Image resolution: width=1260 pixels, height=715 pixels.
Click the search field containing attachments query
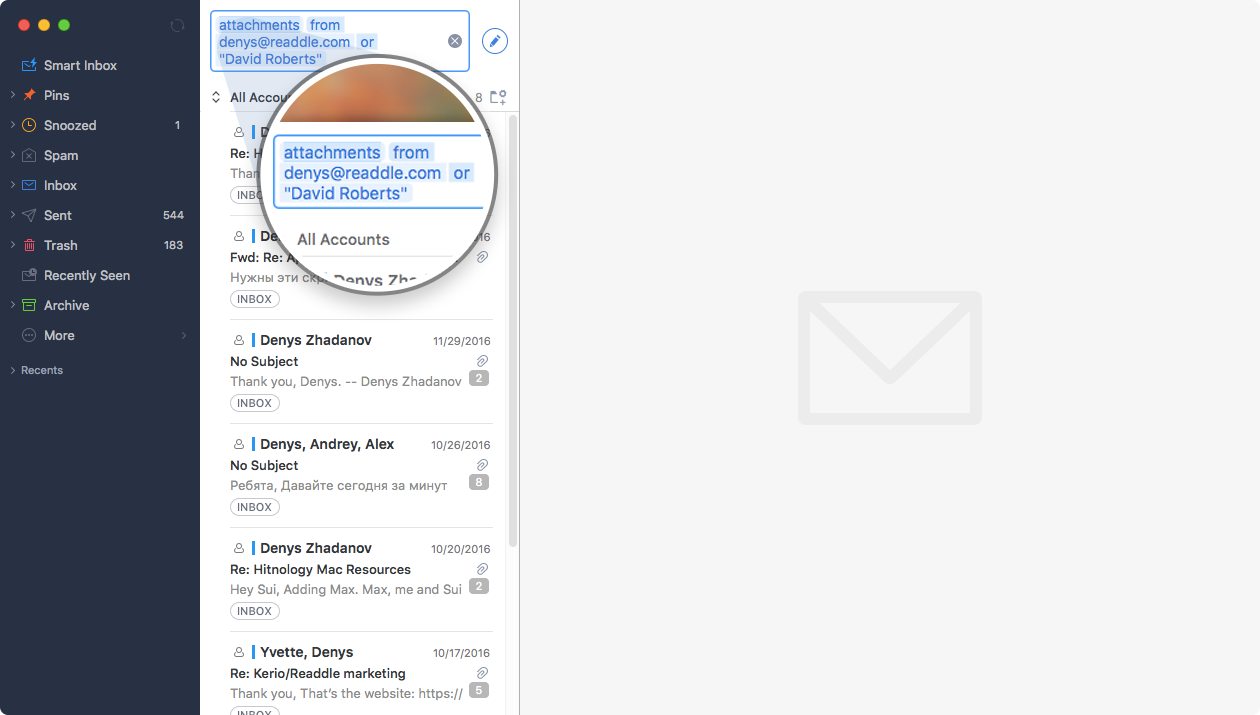340,41
